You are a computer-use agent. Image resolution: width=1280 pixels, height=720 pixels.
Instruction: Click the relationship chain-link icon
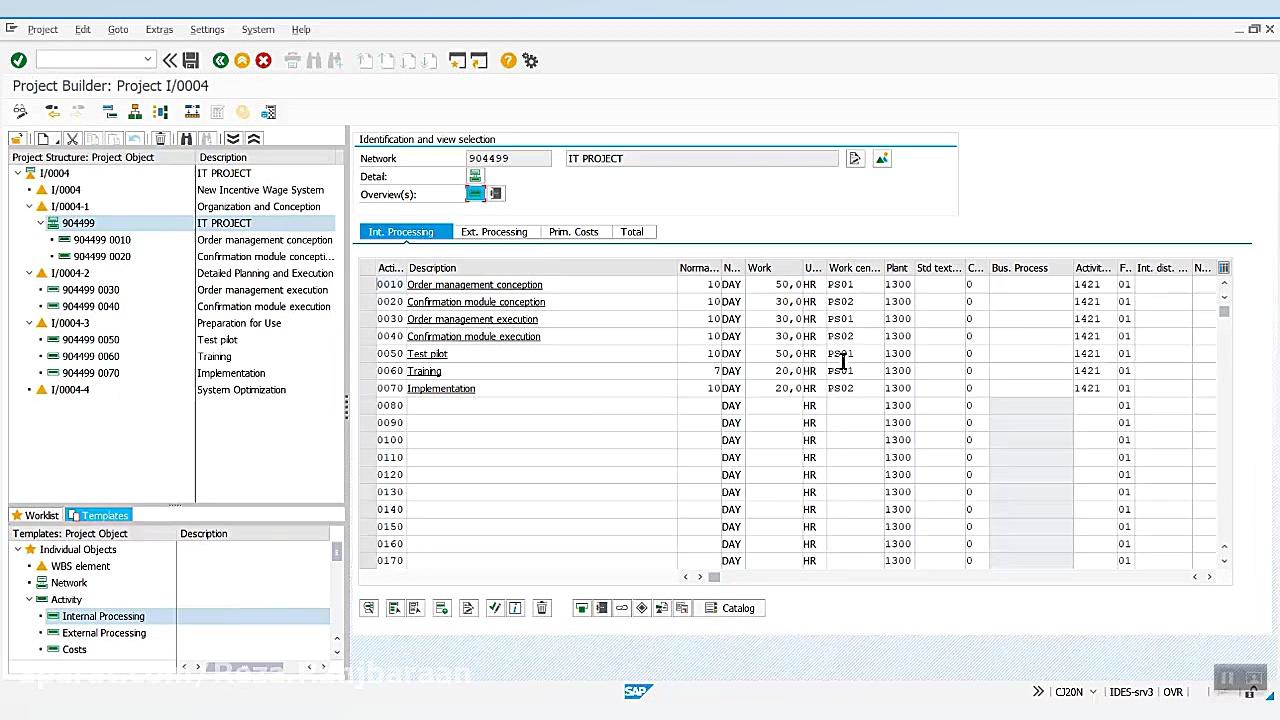pos(622,608)
